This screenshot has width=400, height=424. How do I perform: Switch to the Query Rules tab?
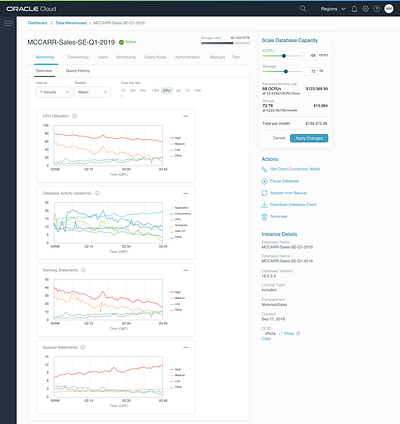point(155,57)
